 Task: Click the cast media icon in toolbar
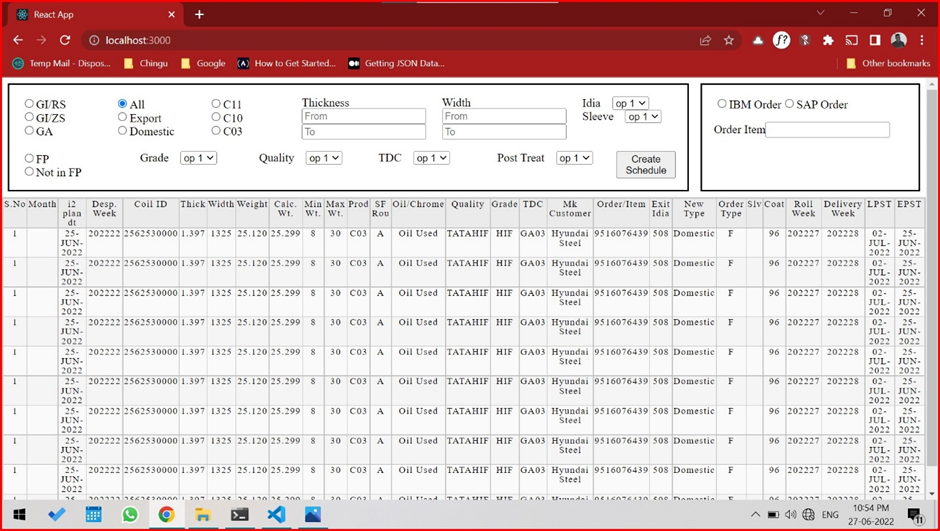(851, 40)
